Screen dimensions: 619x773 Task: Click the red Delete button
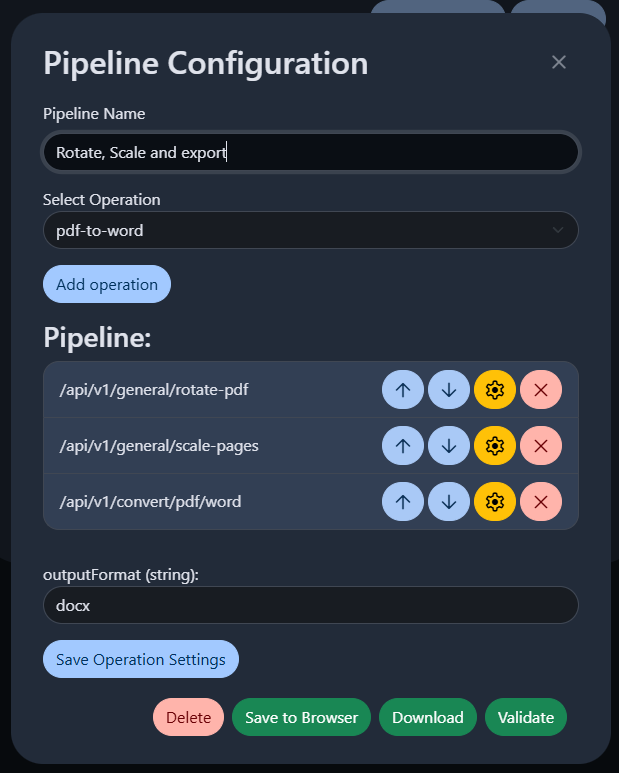pos(188,717)
